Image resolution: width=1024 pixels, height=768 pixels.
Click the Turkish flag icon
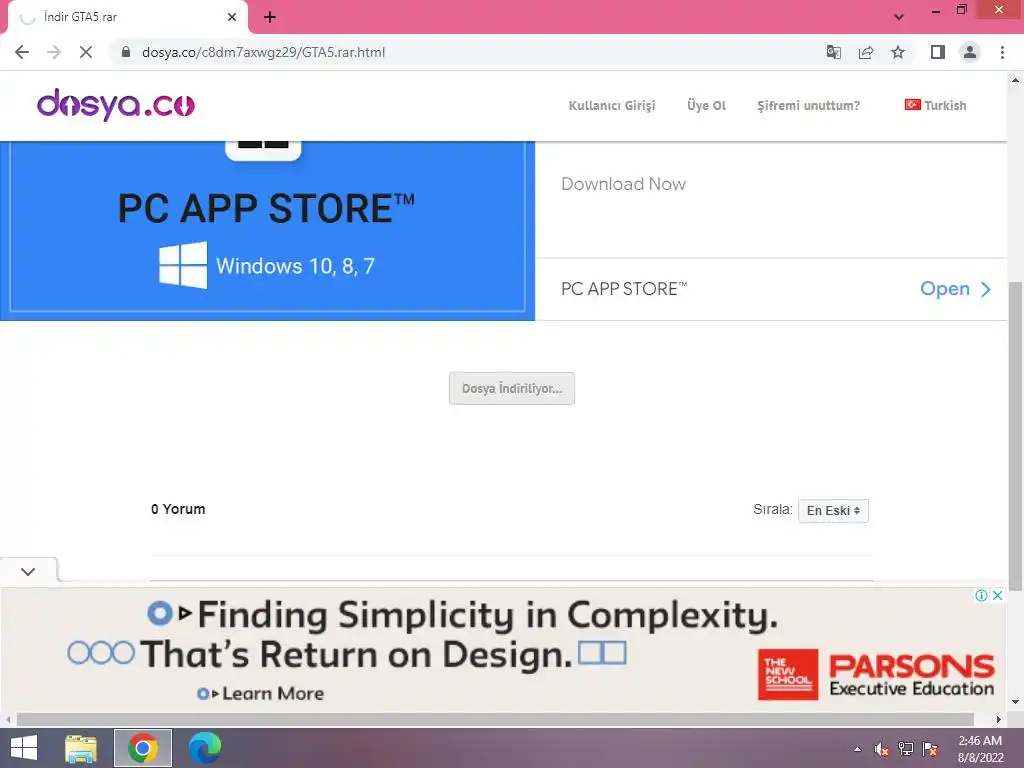[912, 104]
